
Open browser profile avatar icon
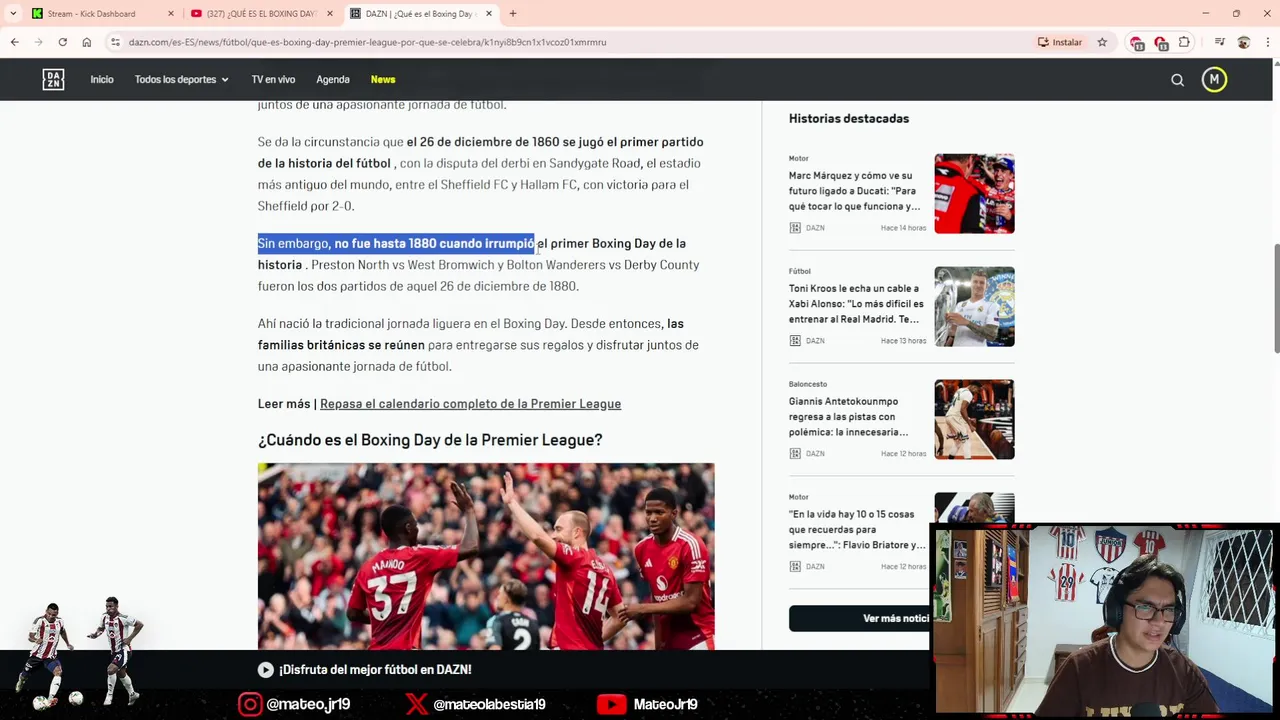1243,42
